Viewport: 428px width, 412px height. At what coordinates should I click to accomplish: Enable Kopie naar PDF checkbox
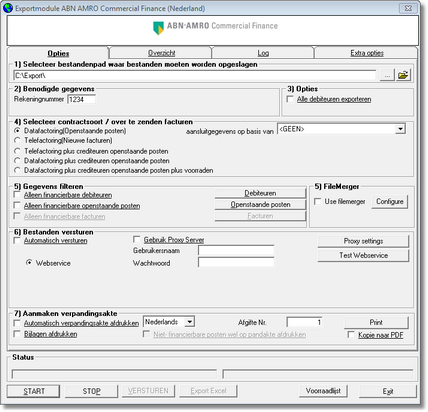tap(351, 334)
